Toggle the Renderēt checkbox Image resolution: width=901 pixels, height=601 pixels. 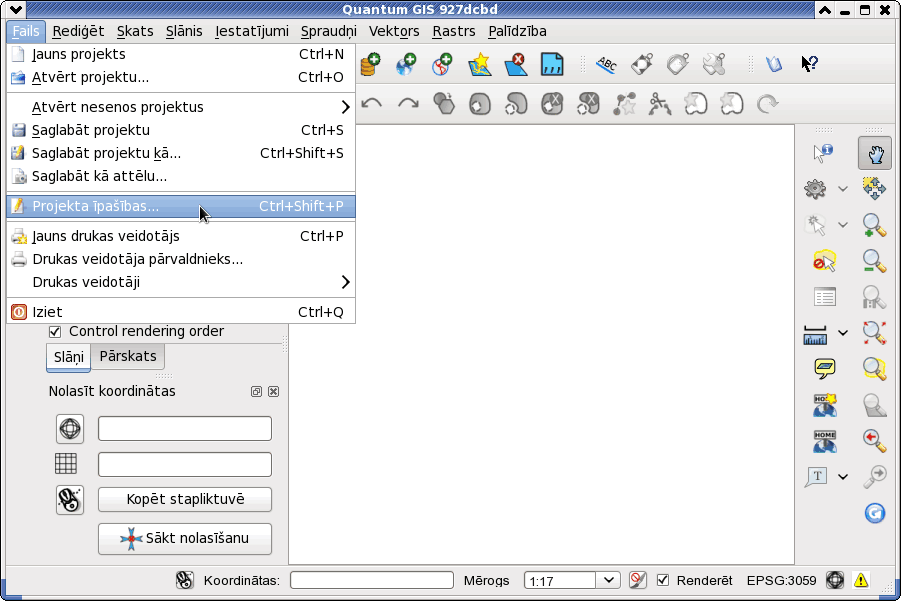coord(663,580)
